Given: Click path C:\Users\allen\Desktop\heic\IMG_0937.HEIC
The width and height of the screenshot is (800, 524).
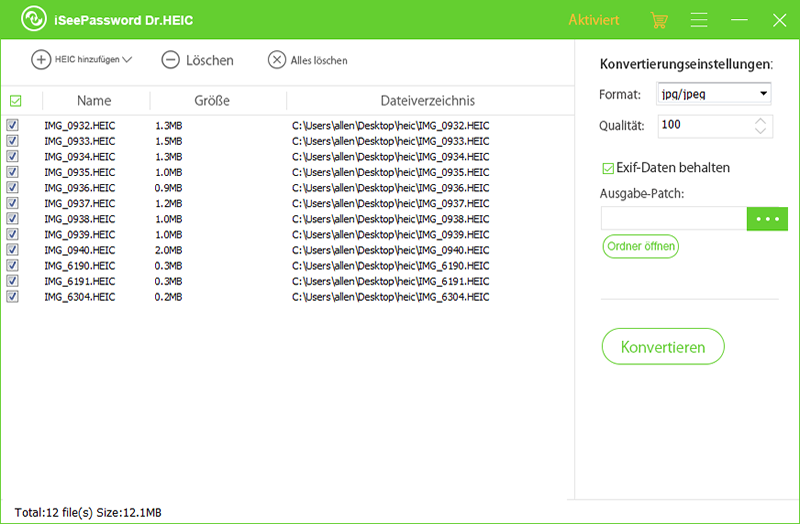Looking at the screenshot, I should pos(390,203).
